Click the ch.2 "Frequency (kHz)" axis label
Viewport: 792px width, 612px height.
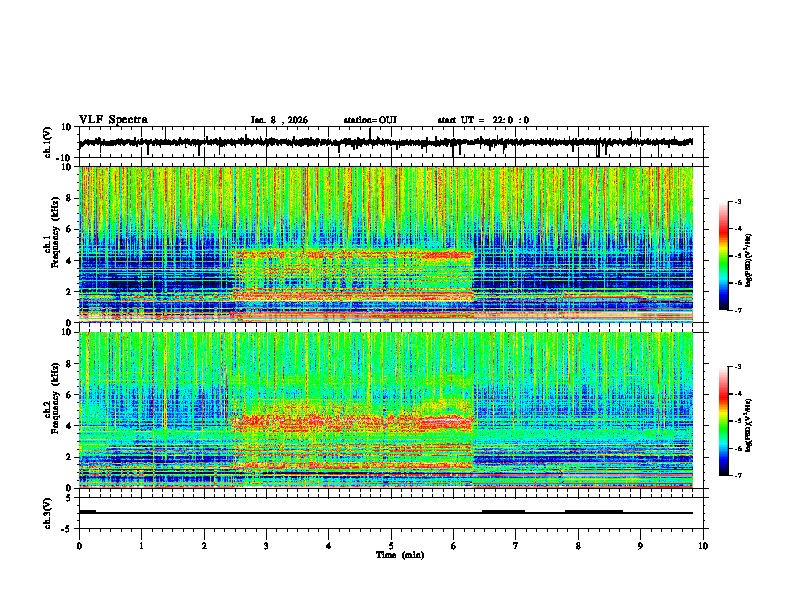(54, 397)
